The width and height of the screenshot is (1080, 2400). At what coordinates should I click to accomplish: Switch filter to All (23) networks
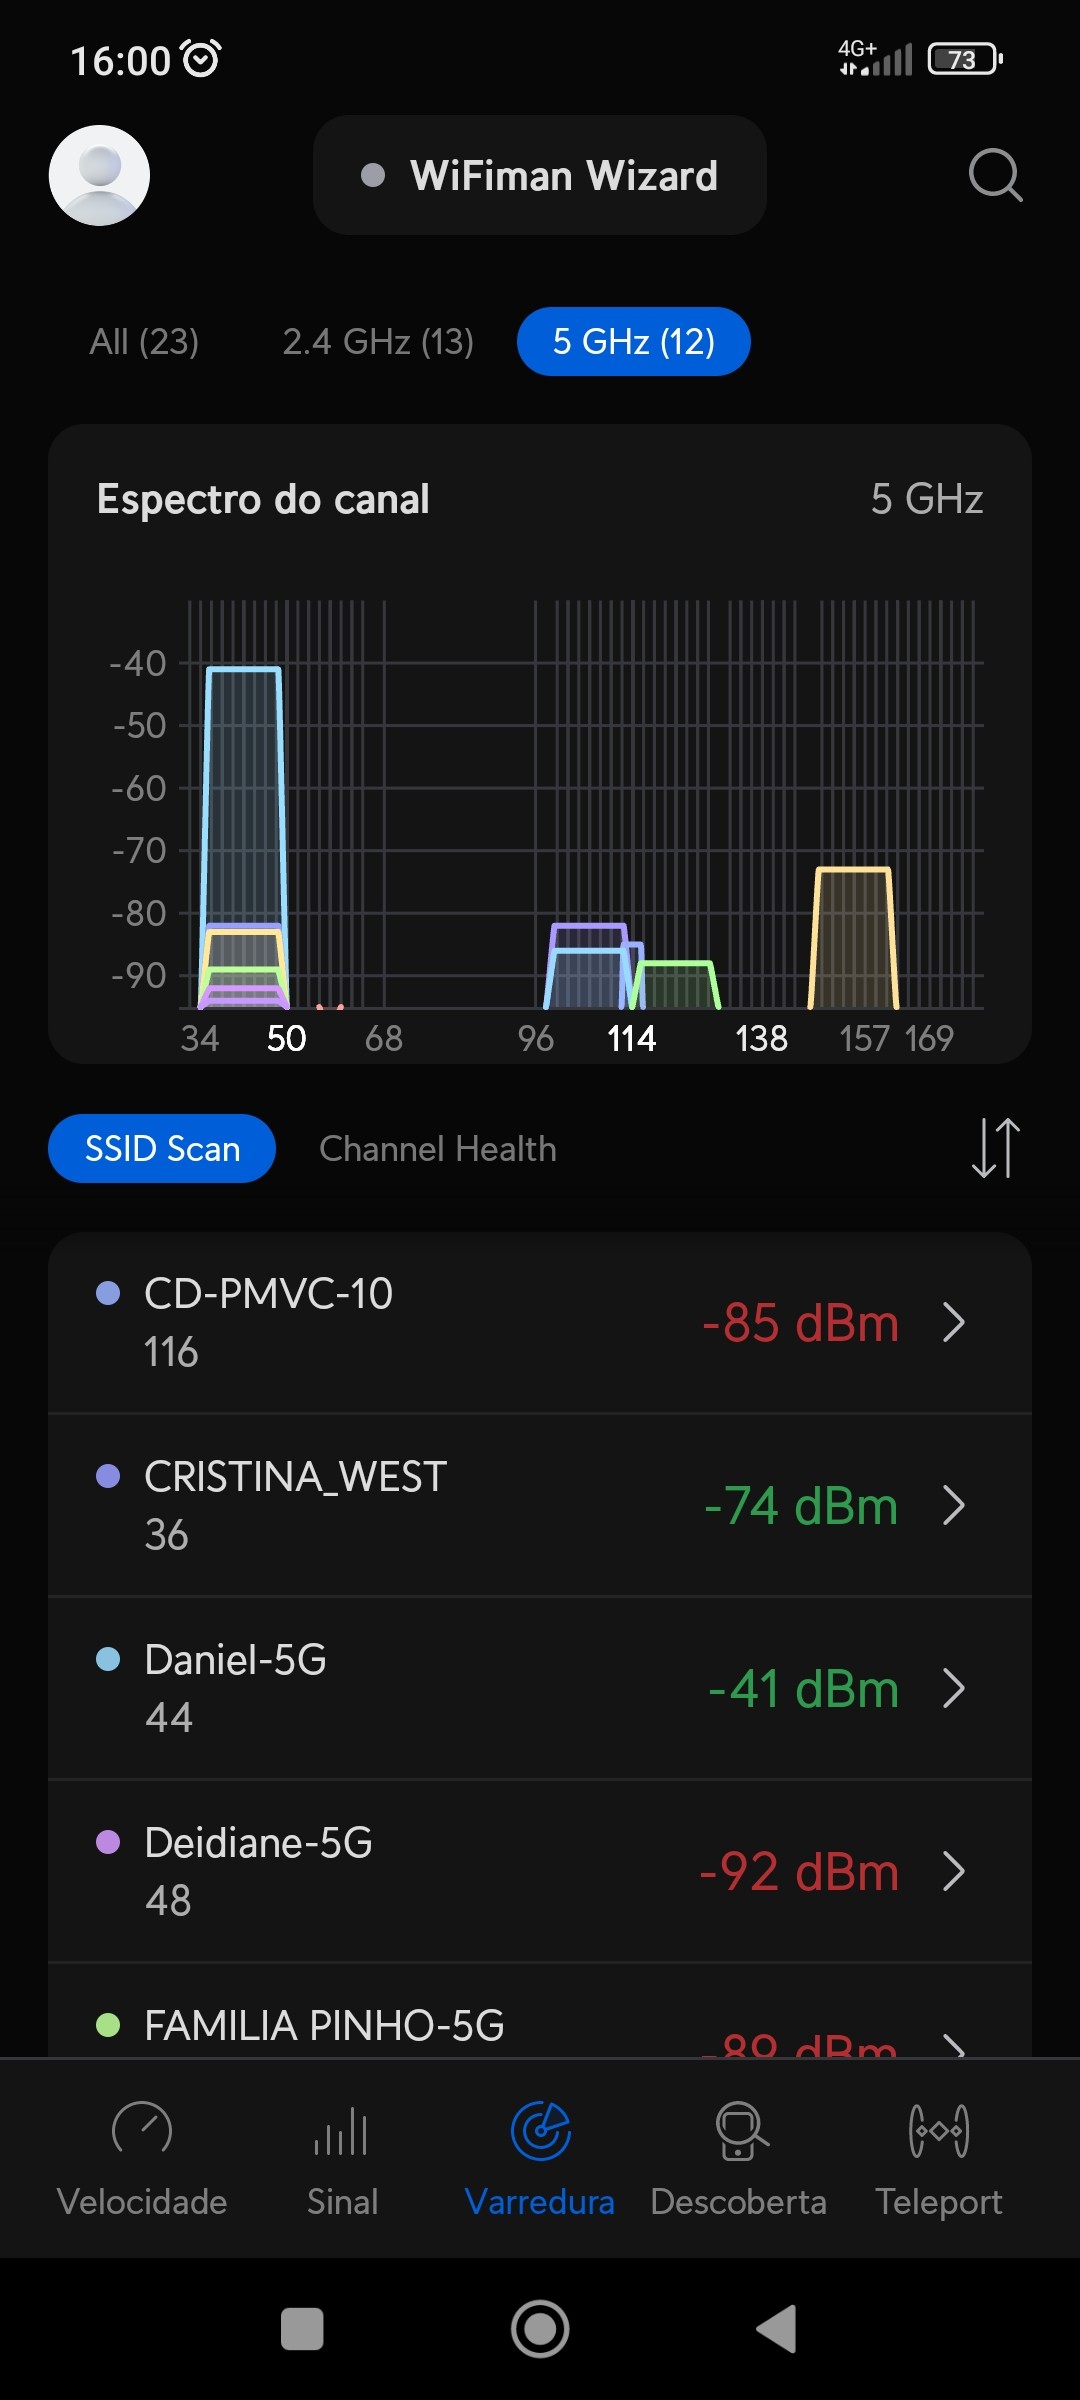tap(144, 342)
